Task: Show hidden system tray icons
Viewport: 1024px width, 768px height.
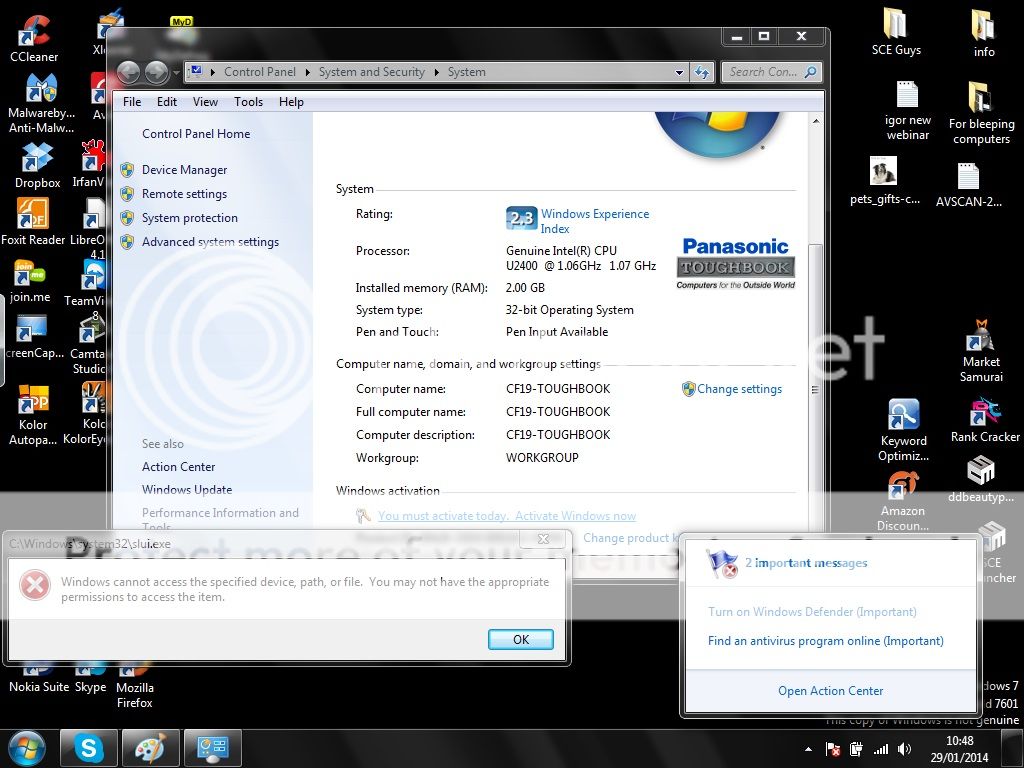Action: [x=808, y=749]
